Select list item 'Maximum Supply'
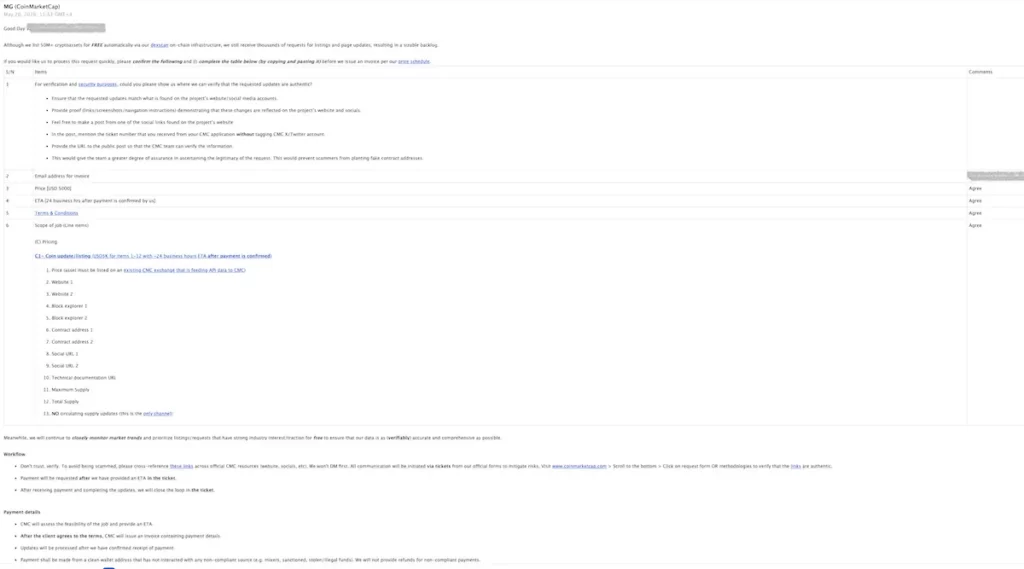This screenshot has width=1024, height=569. (x=71, y=390)
